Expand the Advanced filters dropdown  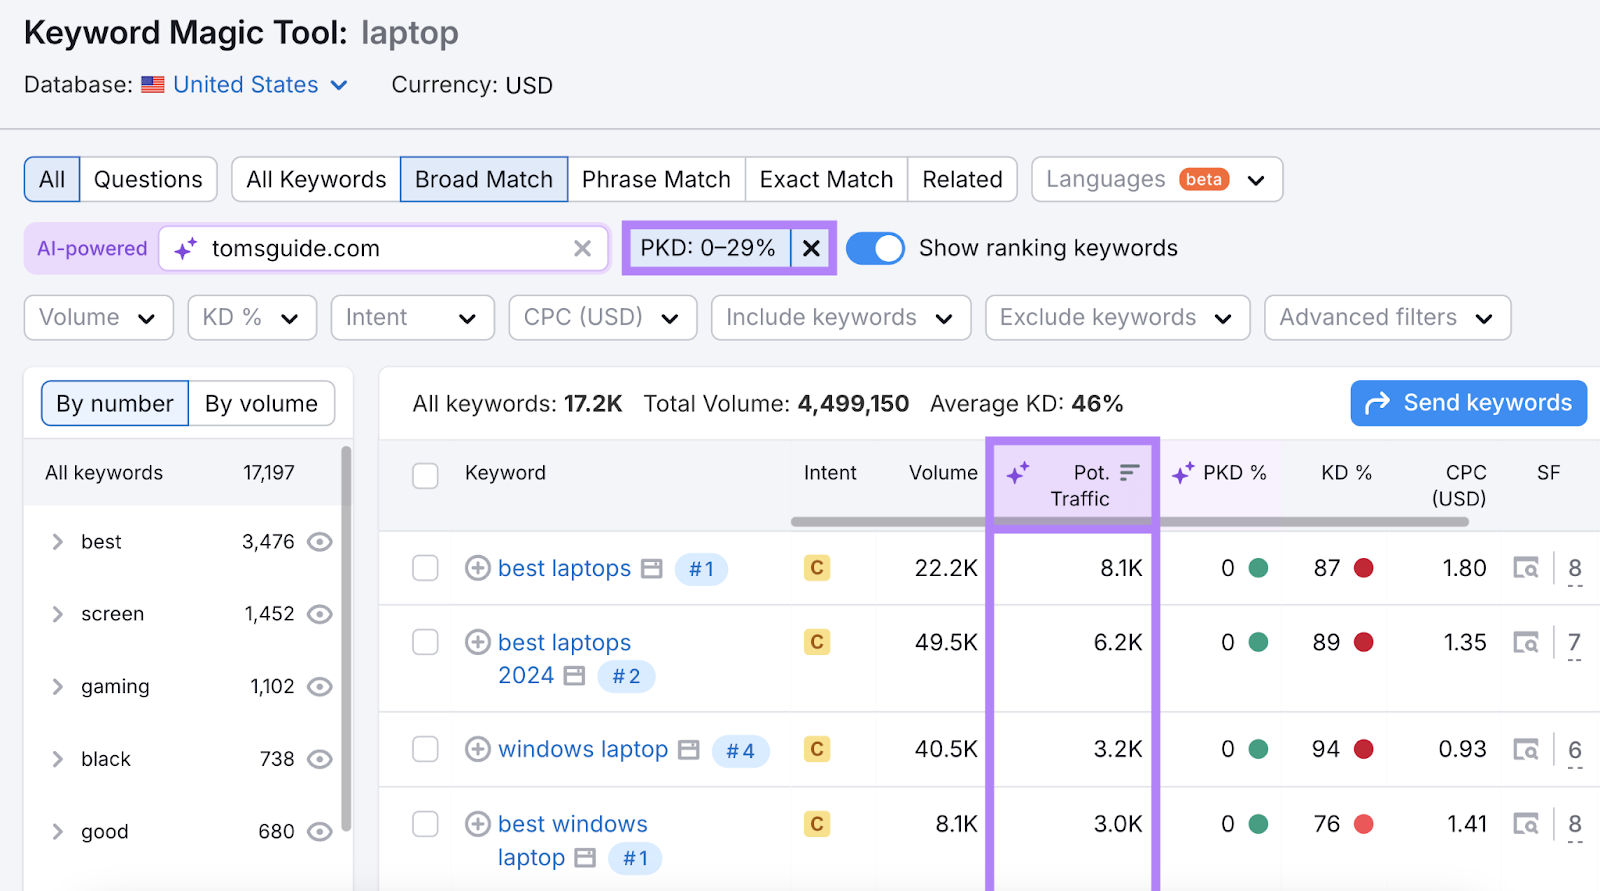tap(1386, 318)
